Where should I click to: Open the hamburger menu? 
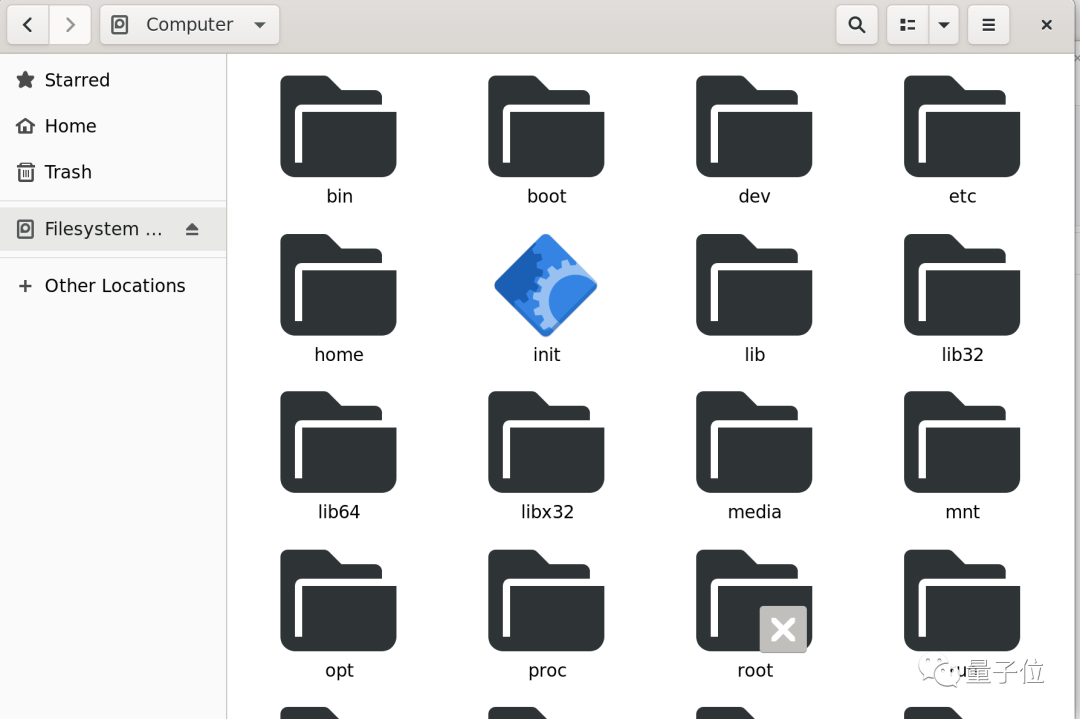(x=988, y=25)
